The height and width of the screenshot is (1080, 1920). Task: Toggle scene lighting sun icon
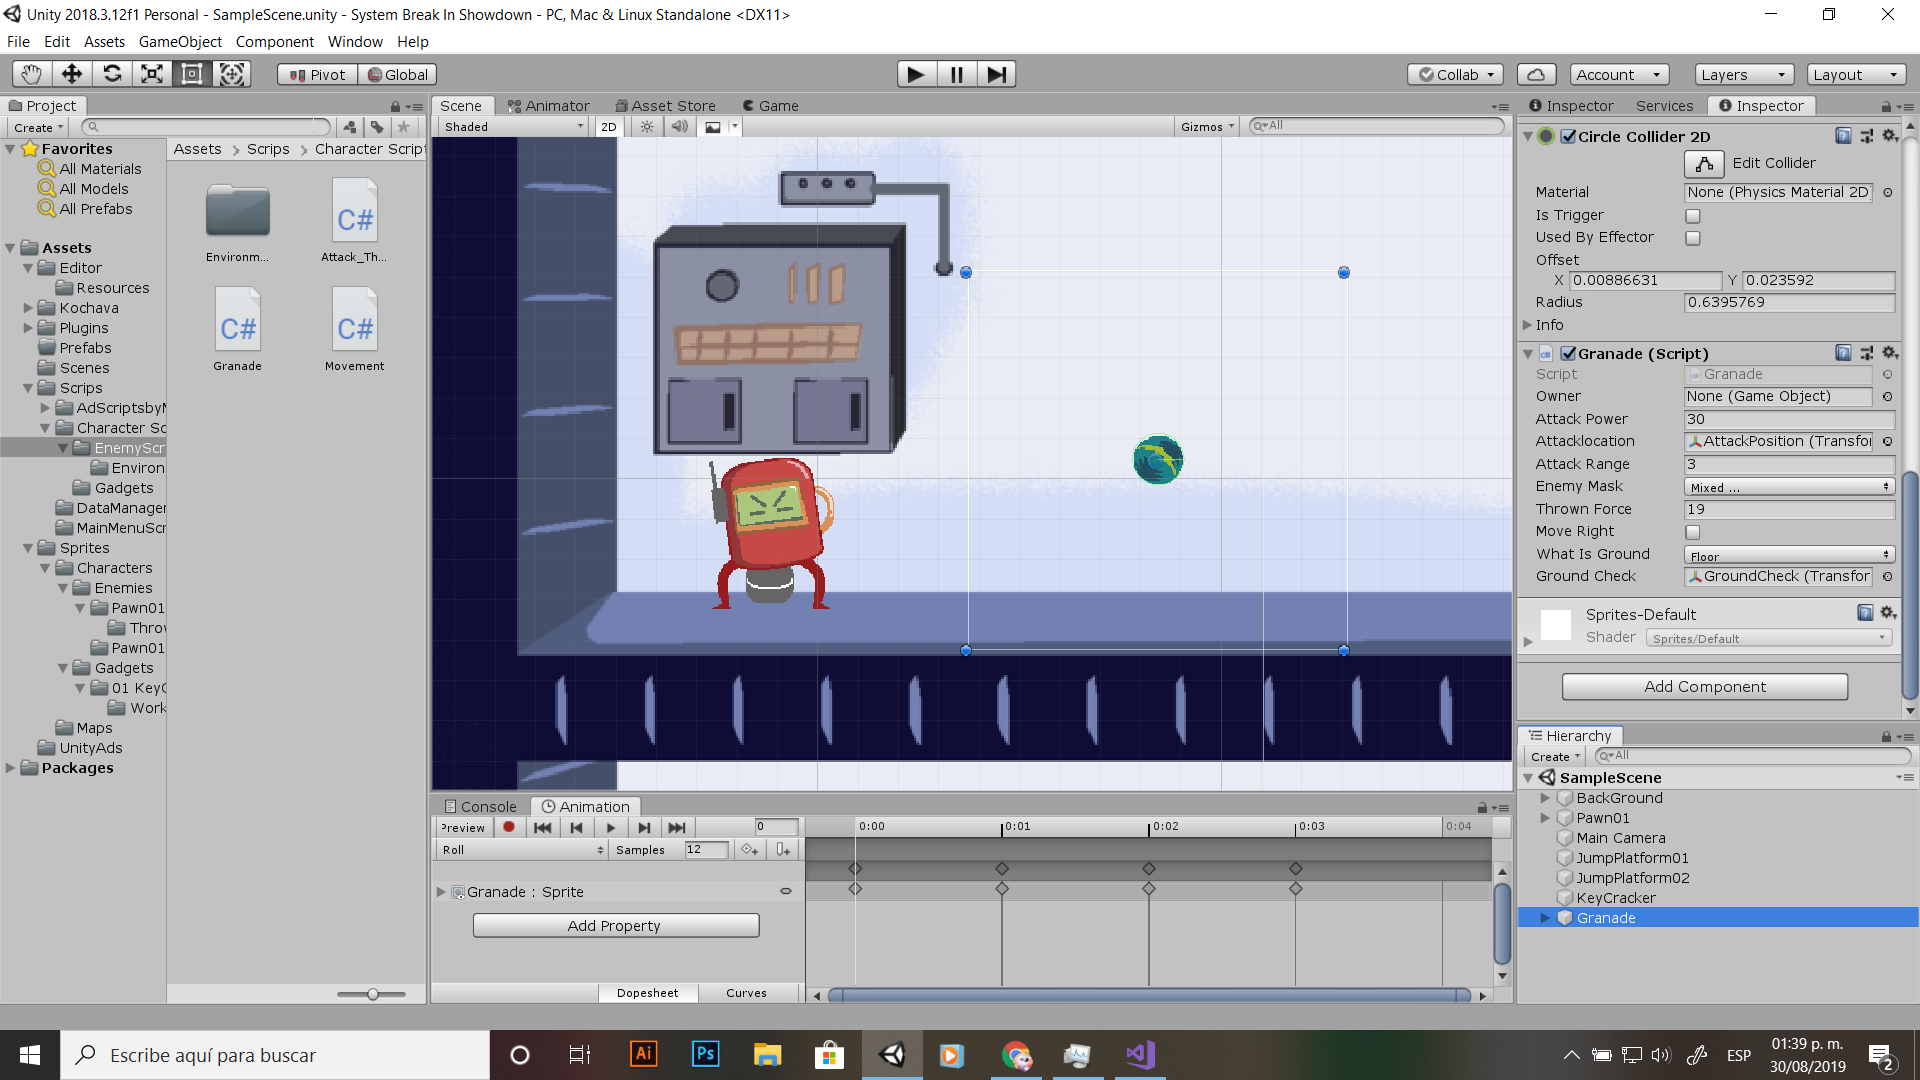647,127
